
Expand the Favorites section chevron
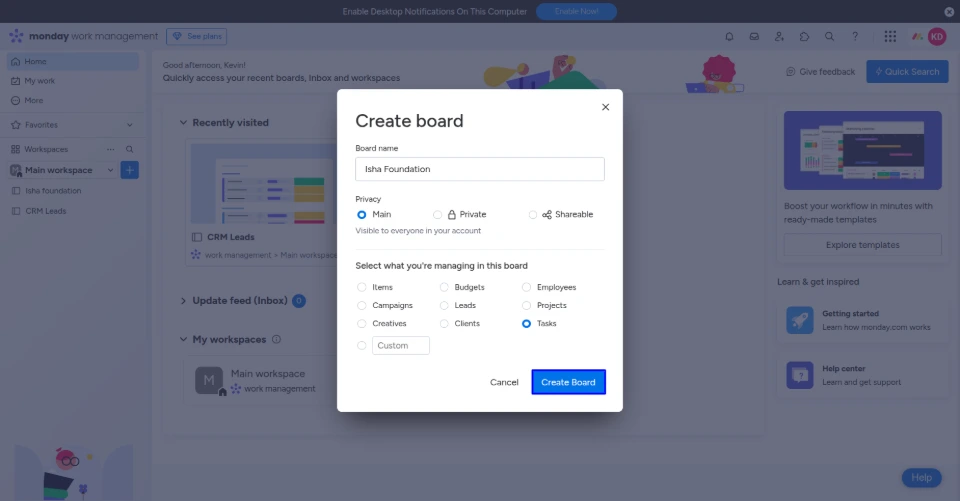(130, 125)
